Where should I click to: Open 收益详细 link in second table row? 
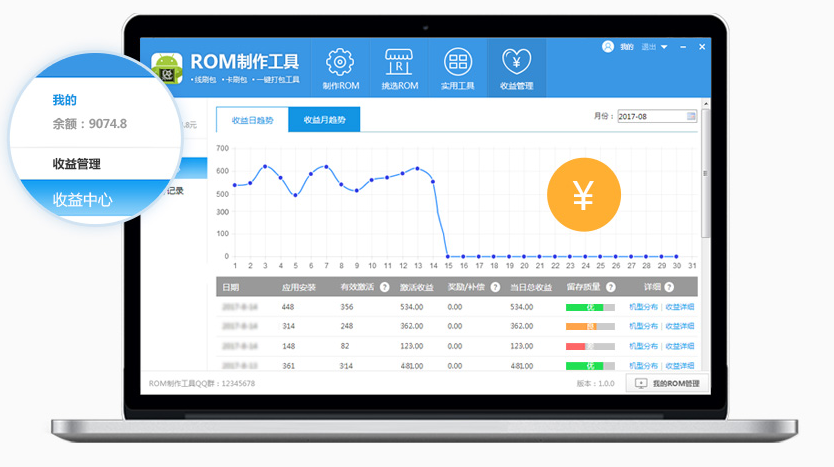(x=680, y=326)
